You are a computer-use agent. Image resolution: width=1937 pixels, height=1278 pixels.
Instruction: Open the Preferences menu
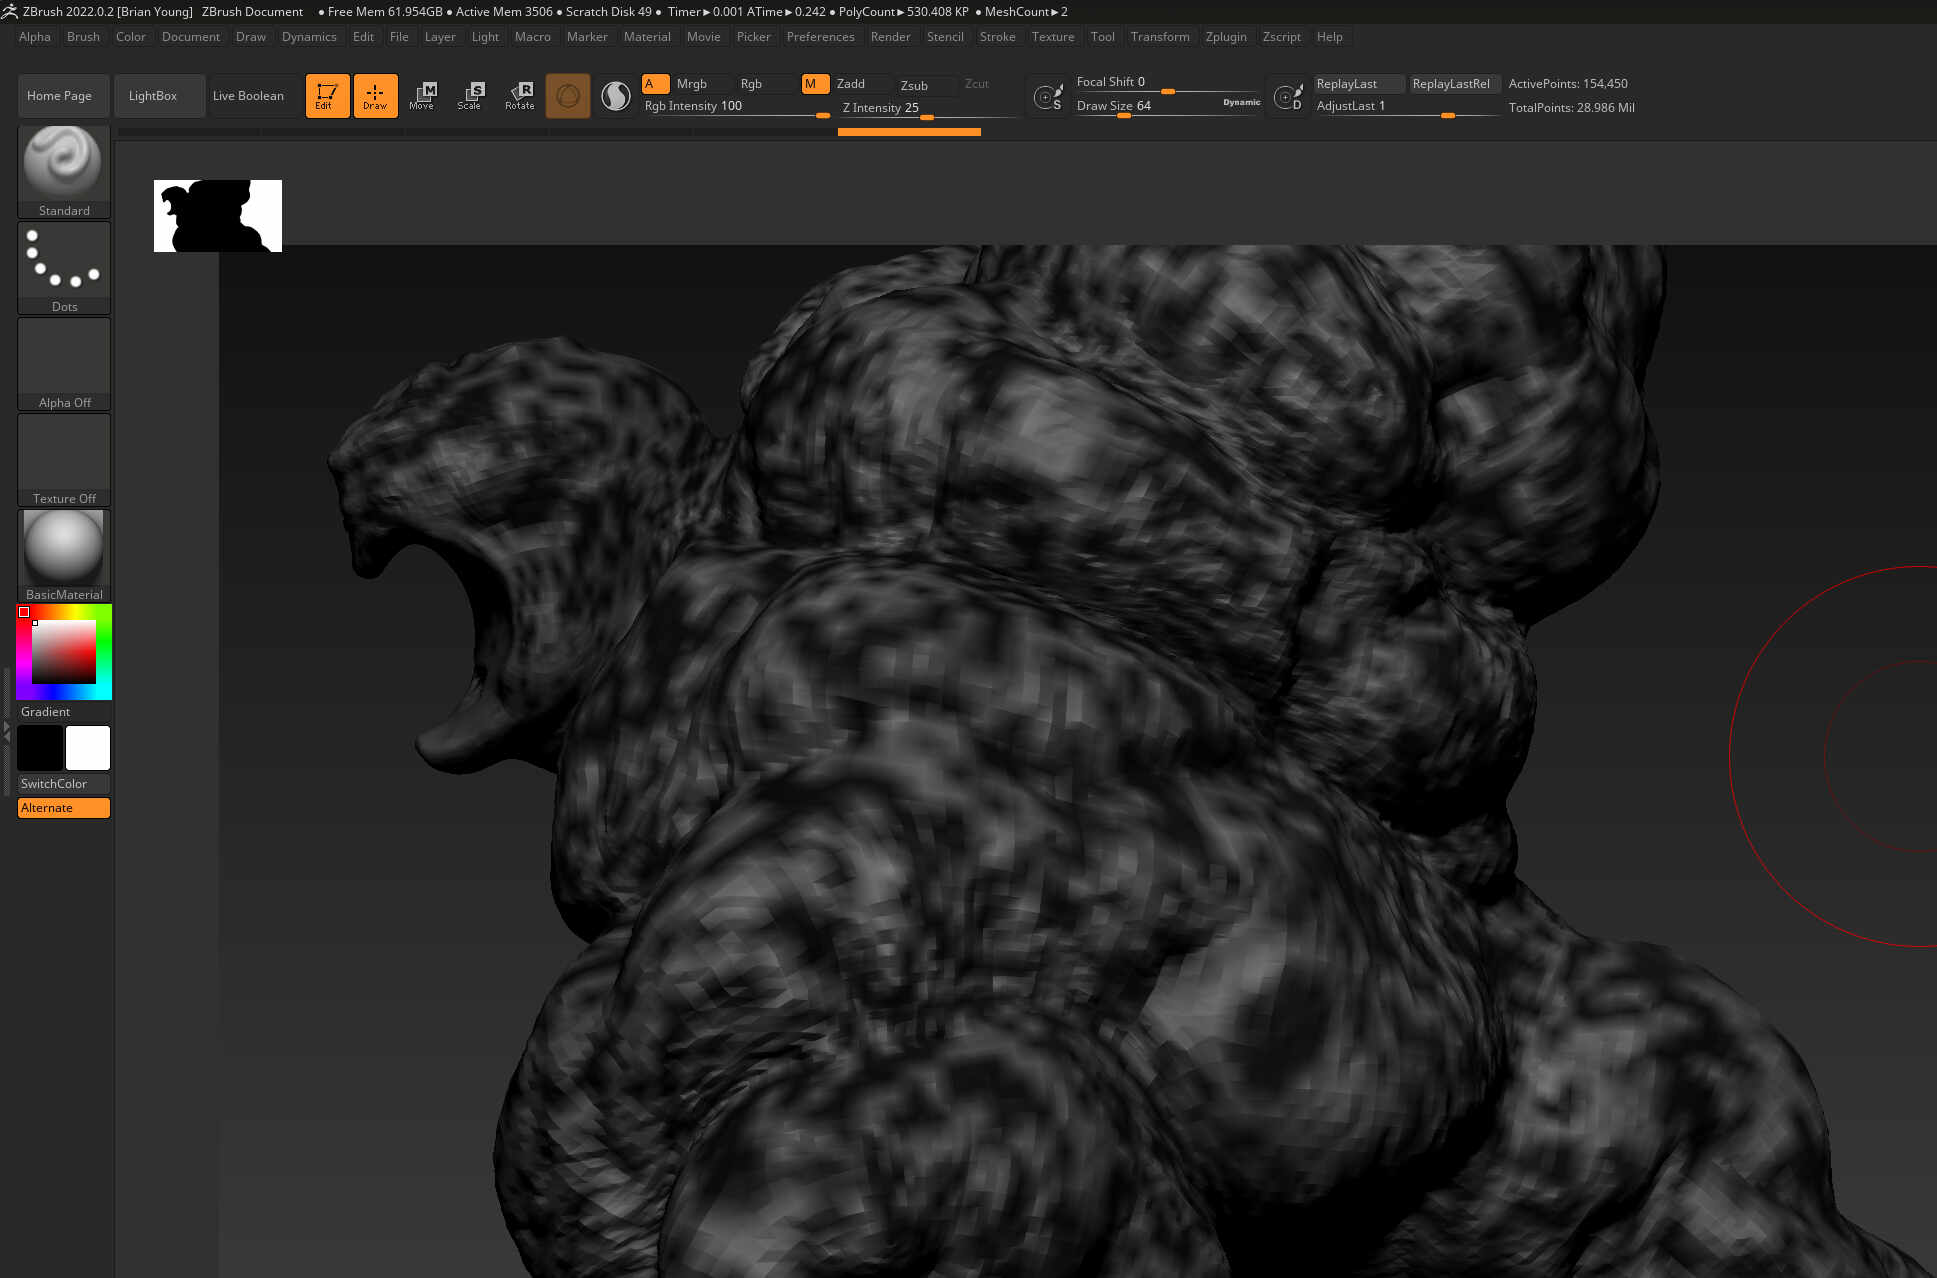(x=820, y=37)
